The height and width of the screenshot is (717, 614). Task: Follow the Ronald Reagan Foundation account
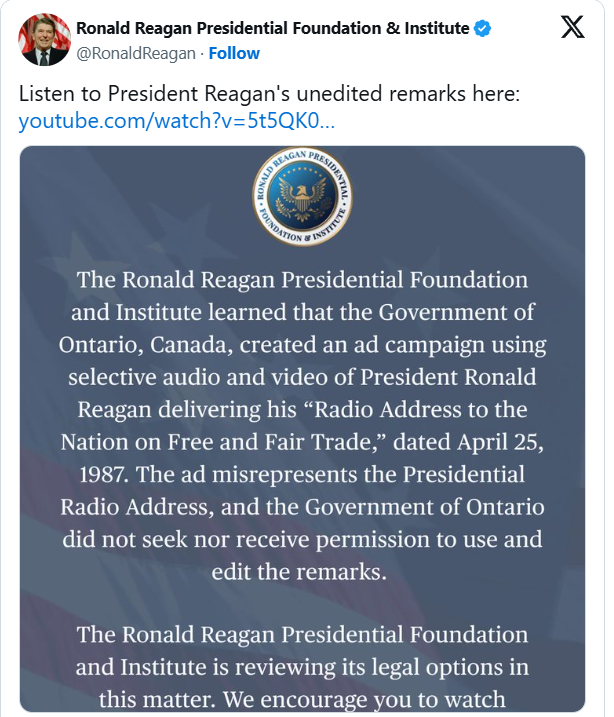(234, 53)
